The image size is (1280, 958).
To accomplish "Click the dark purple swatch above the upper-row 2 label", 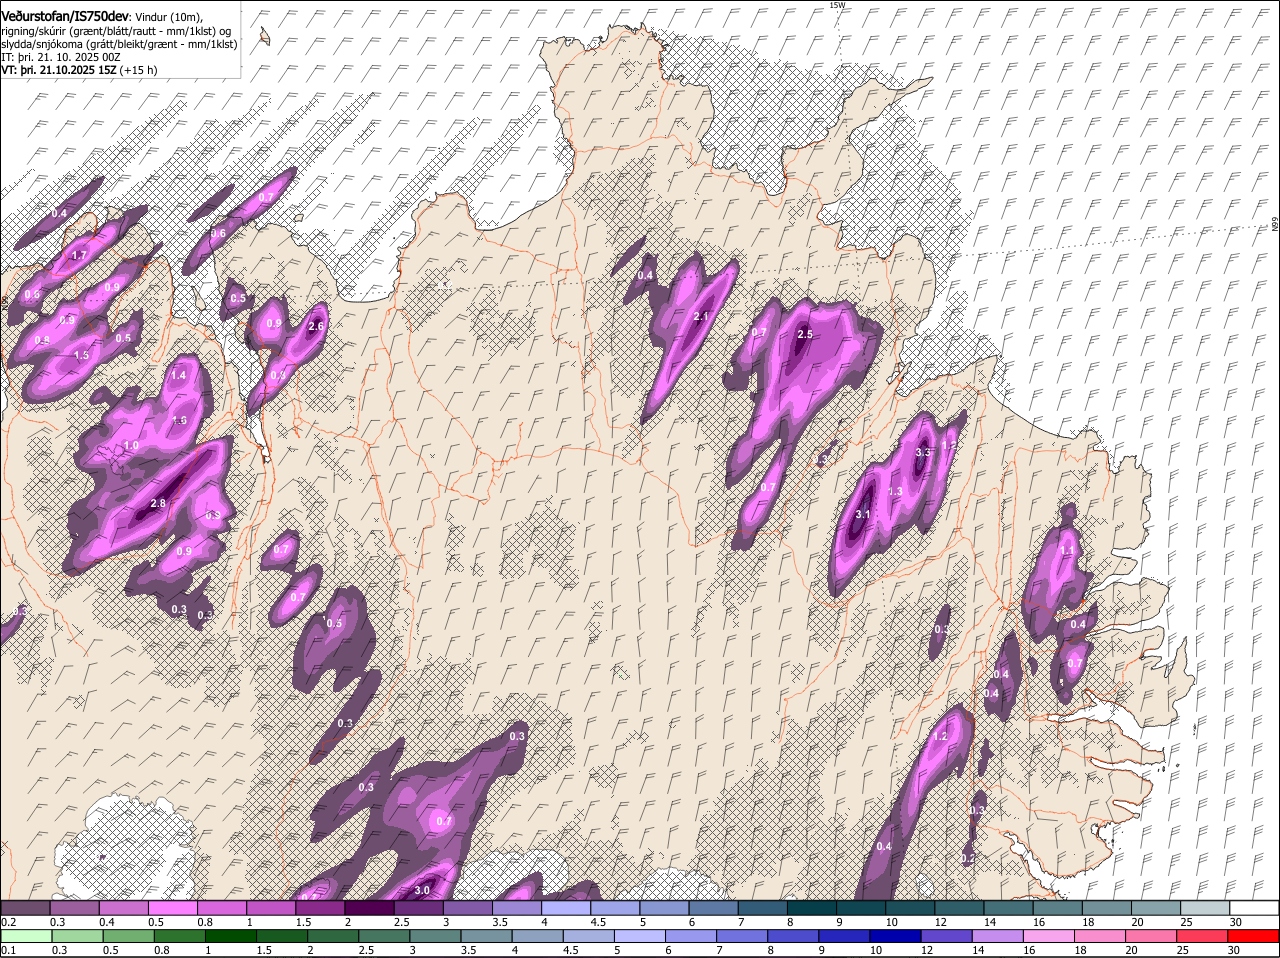I will pyautogui.click(x=369, y=908).
